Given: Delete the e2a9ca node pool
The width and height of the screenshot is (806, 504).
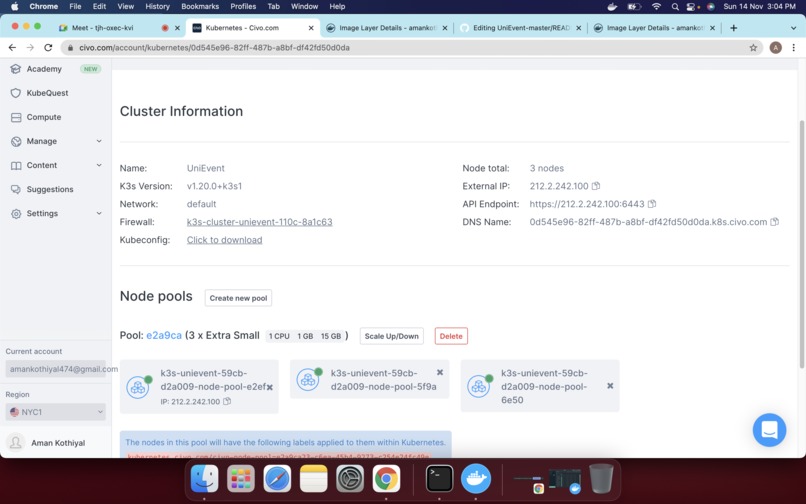Looking at the screenshot, I should [x=451, y=336].
